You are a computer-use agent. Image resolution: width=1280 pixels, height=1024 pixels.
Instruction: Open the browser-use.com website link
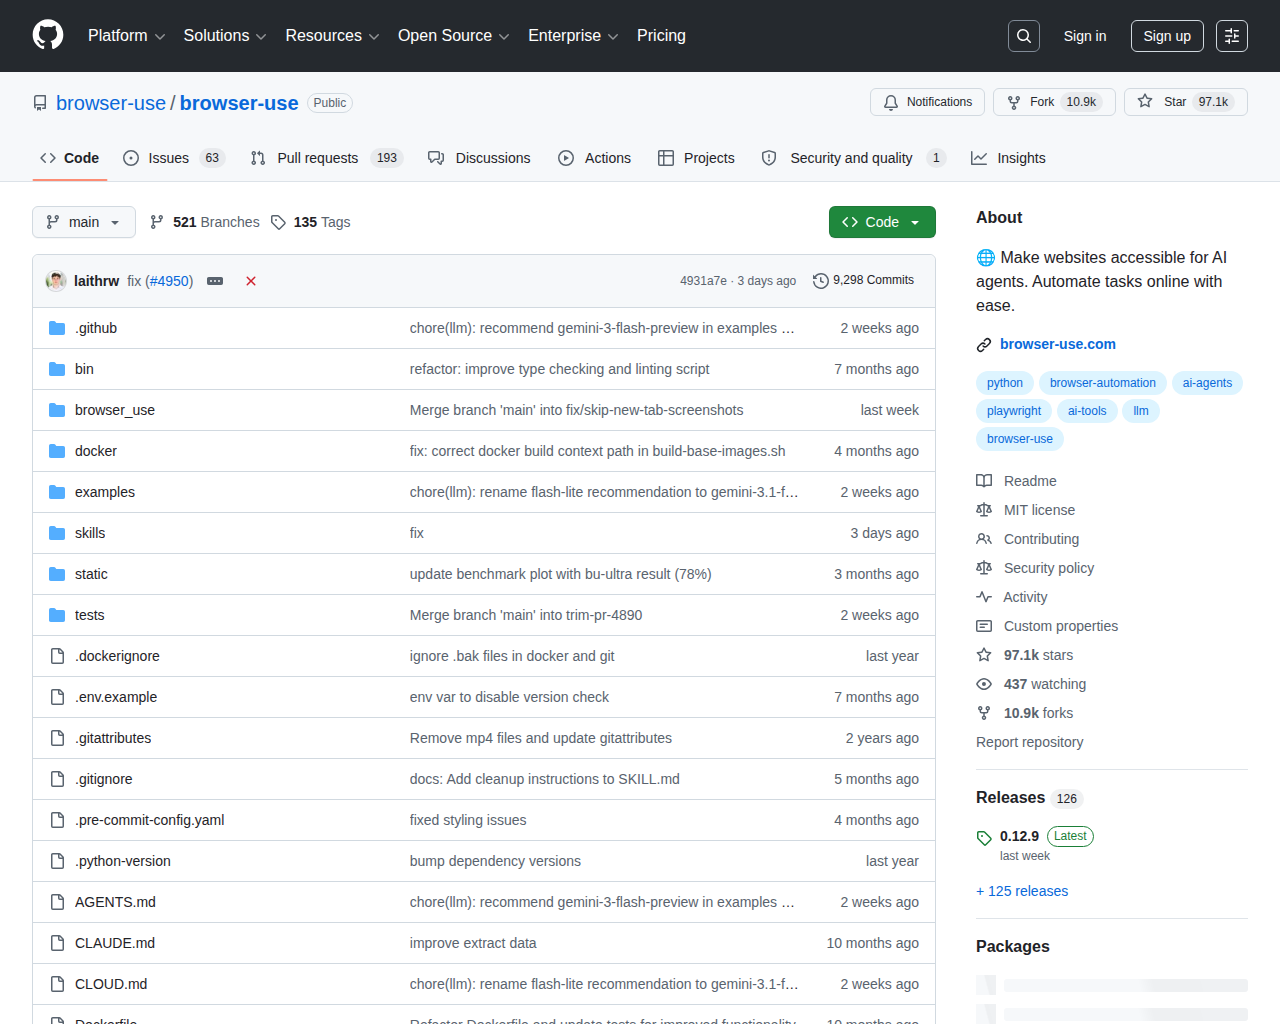[1058, 344]
